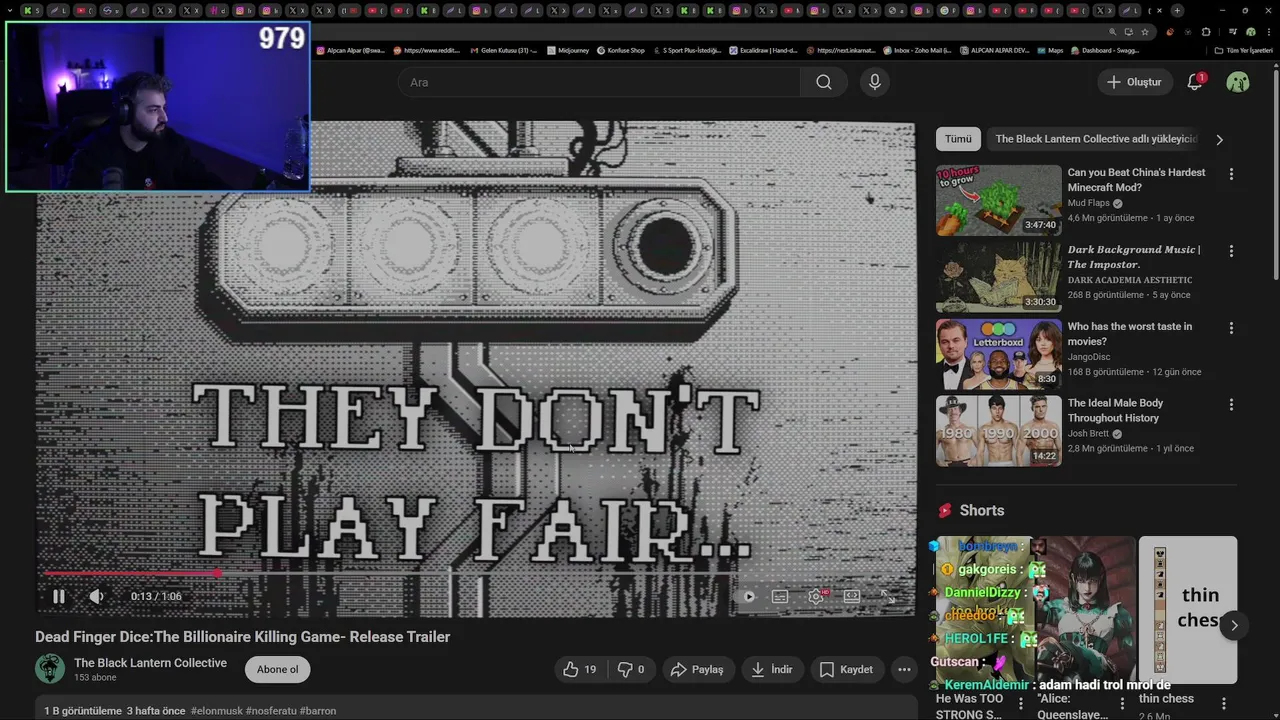Image resolution: width=1280 pixels, height=720 pixels.
Task: Open the Excalidraw bookmark
Action: pos(763,50)
